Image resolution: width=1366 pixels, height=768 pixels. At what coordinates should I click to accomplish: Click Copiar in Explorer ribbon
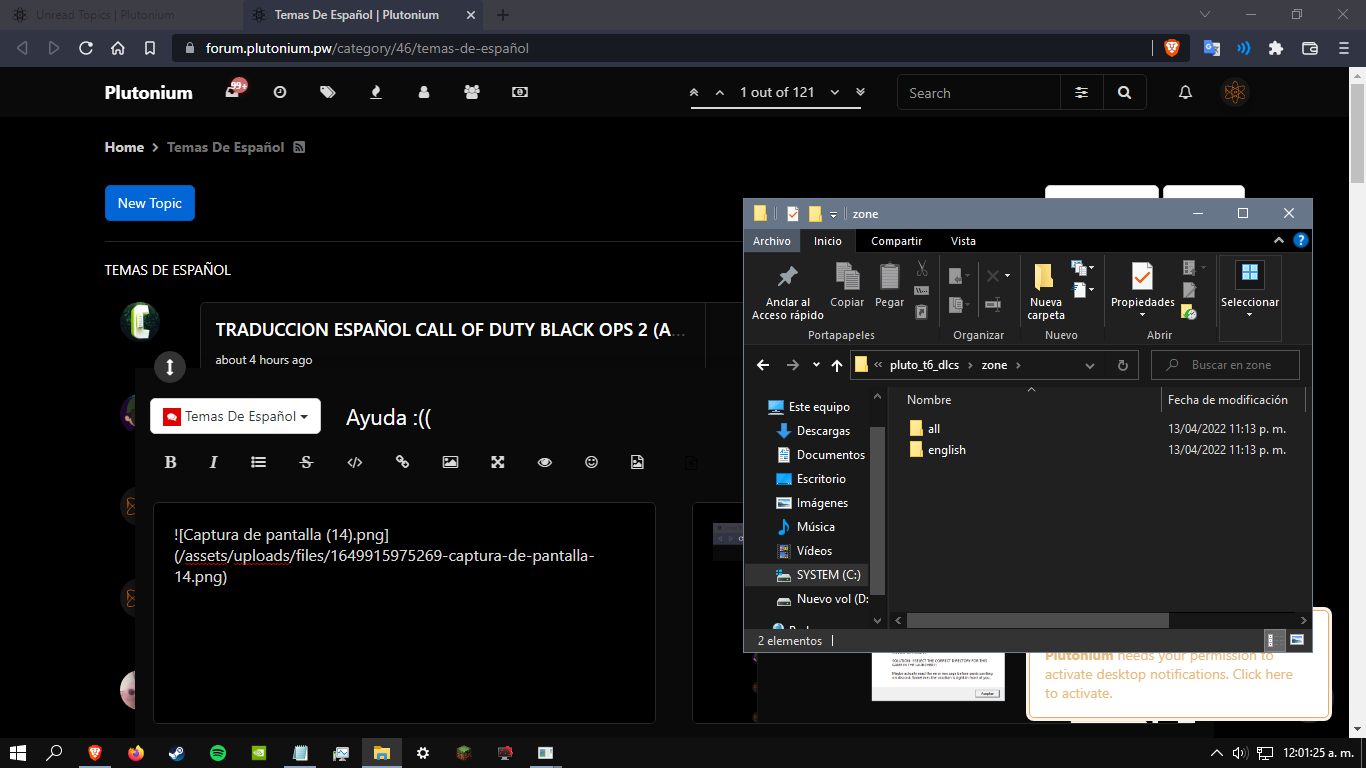tap(847, 285)
